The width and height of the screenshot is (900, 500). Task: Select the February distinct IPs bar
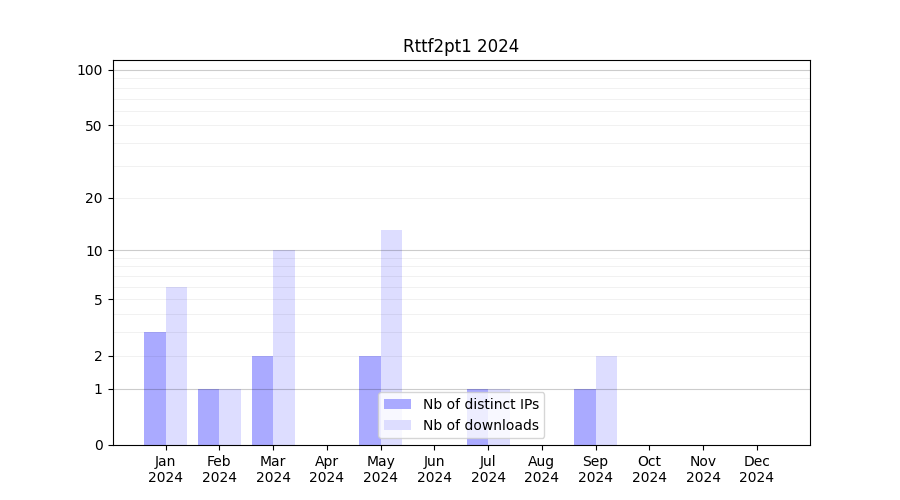tap(208, 416)
